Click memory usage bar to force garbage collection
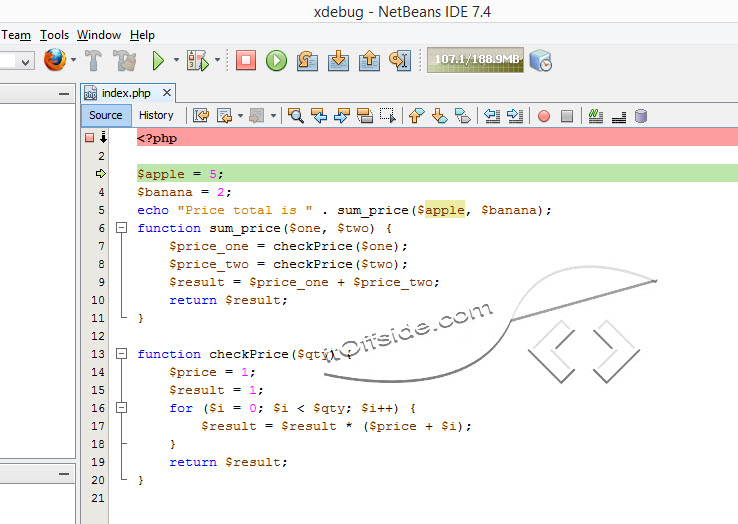Viewport: 738px width, 524px height. (475, 60)
